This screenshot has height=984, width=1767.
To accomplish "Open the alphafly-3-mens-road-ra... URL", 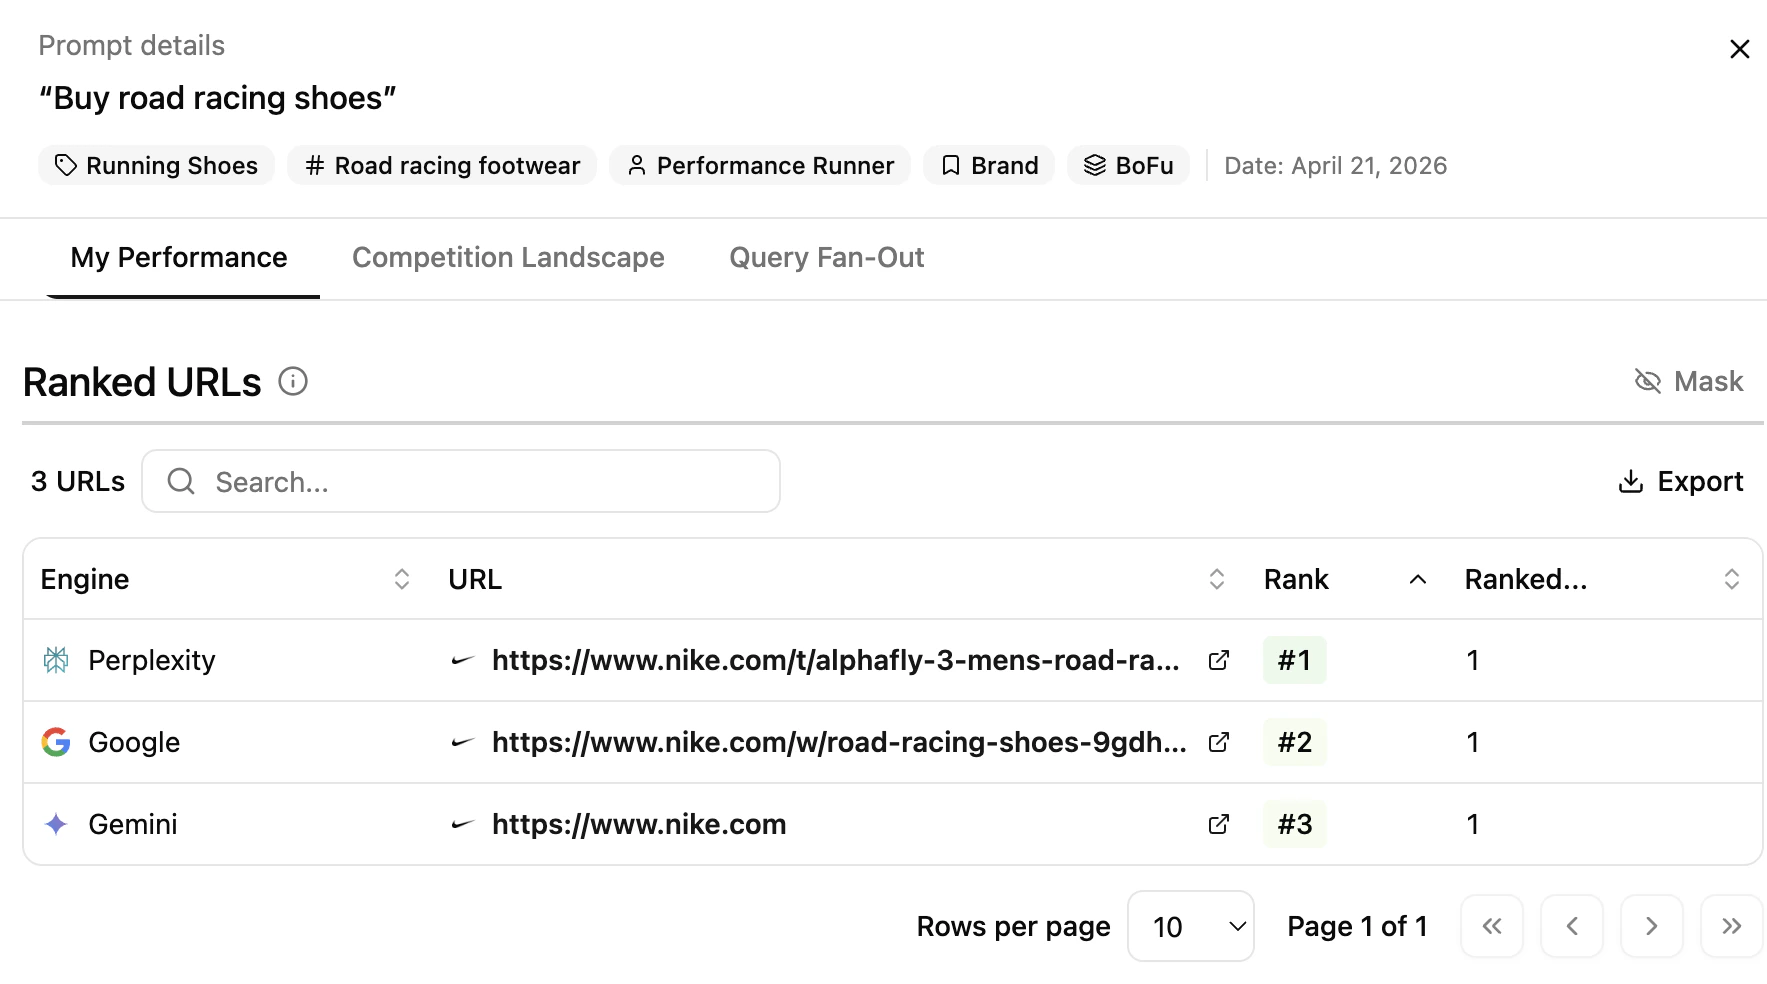I will 835,660.
